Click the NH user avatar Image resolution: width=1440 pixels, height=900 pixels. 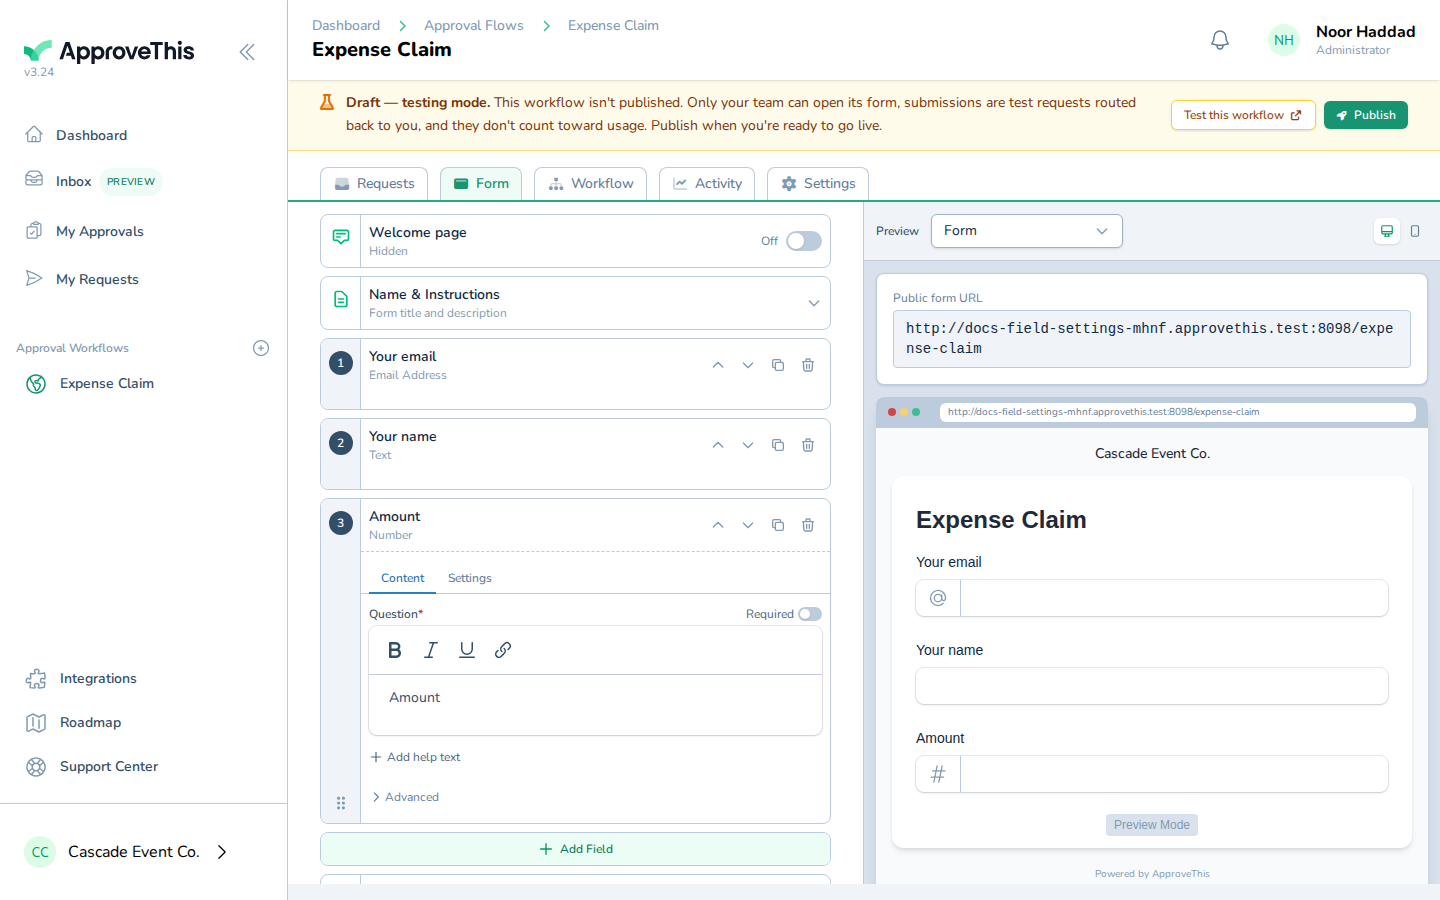(x=1284, y=40)
